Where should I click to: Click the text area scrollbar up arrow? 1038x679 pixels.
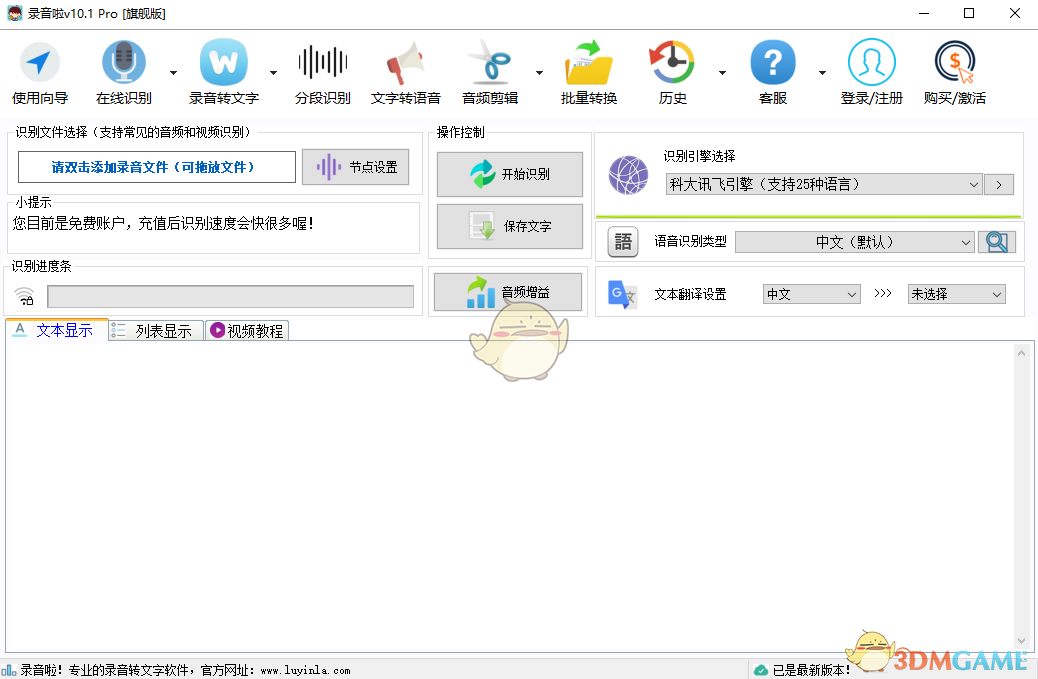point(1021,353)
